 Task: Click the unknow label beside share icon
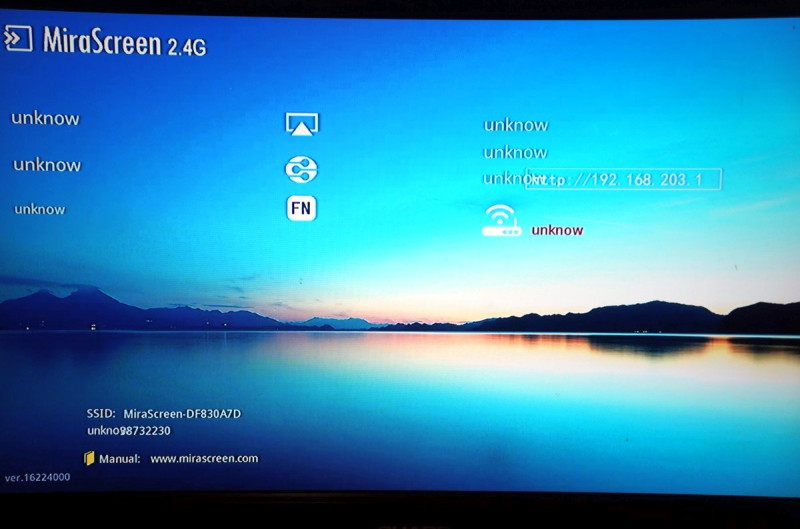pos(47,165)
